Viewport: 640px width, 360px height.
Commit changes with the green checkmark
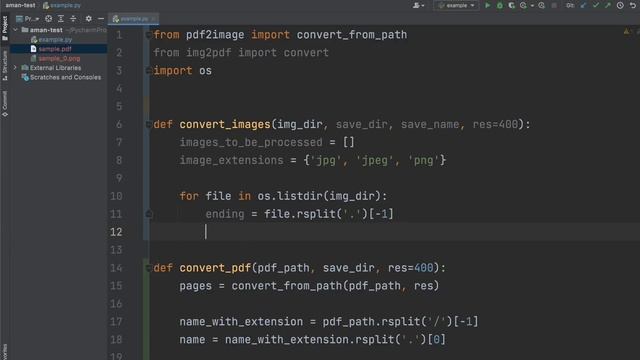(596, 5)
